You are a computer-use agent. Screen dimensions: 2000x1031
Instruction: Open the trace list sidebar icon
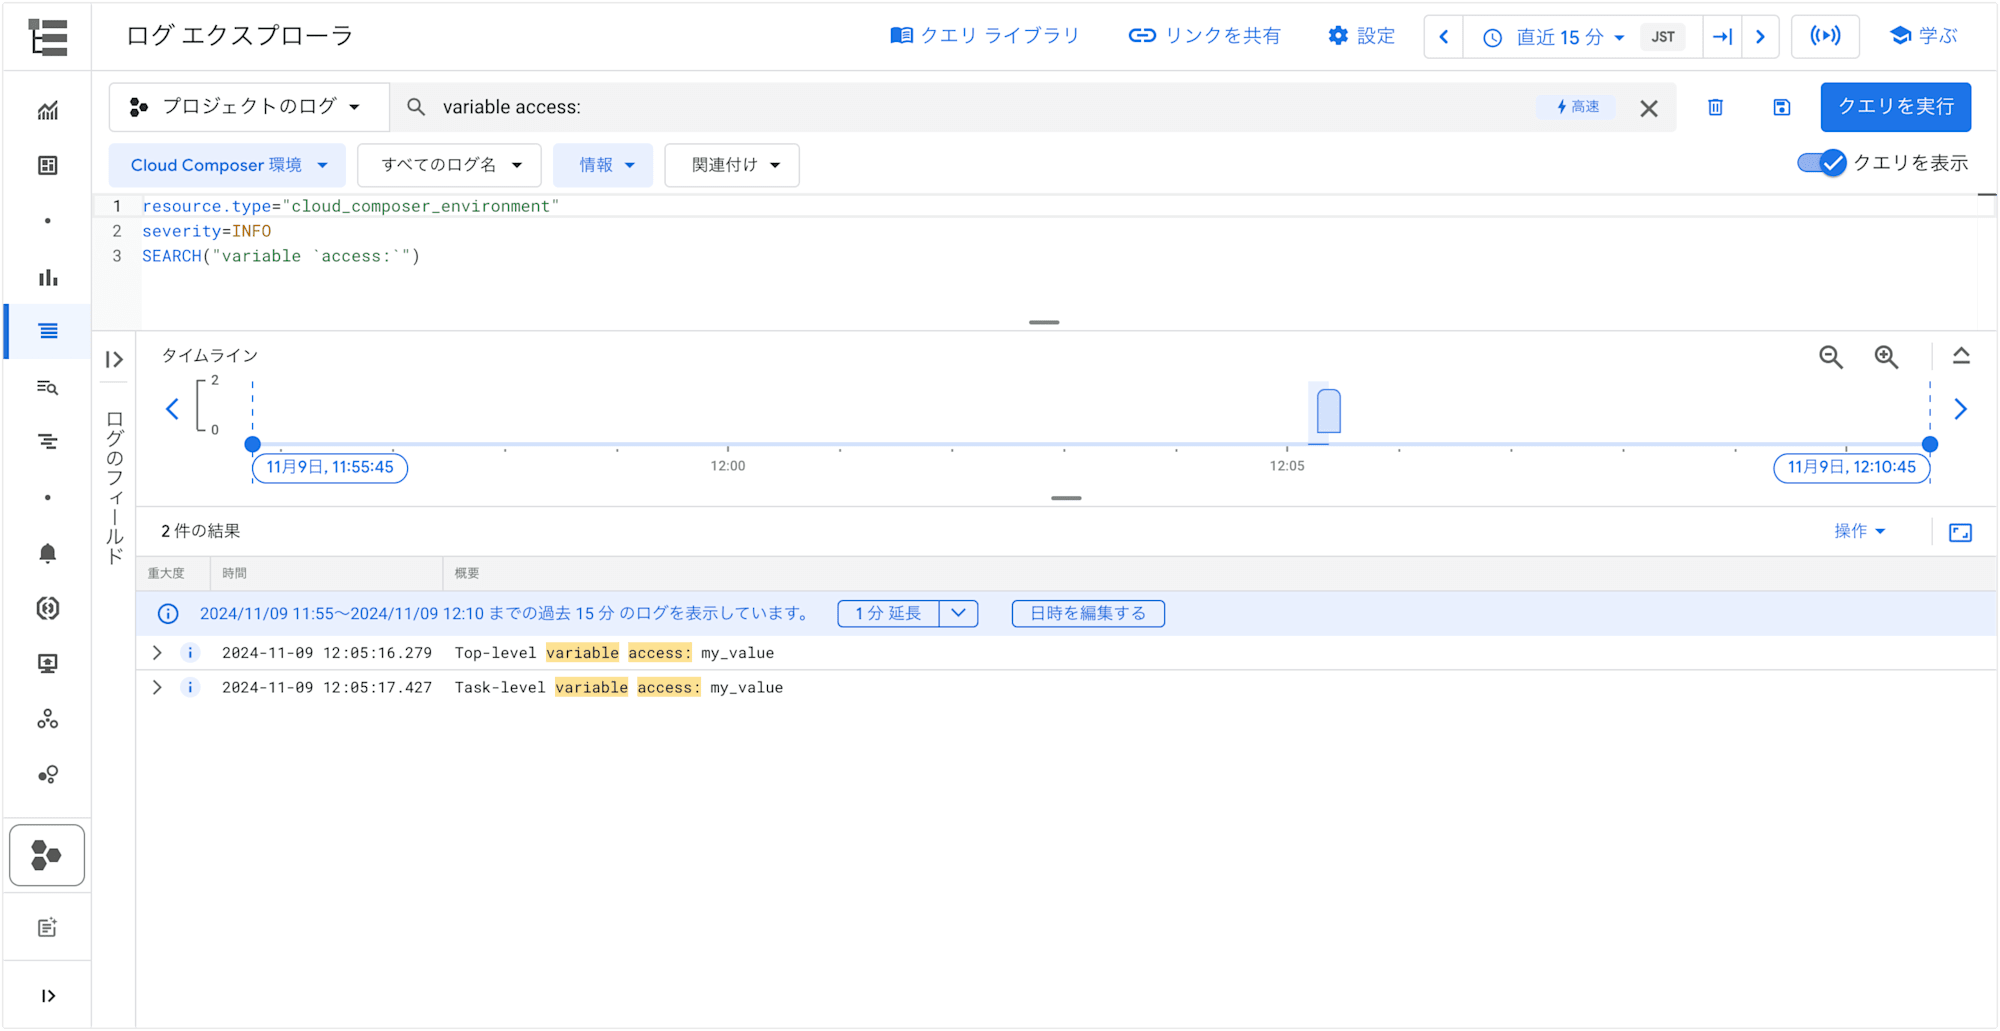coord(48,442)
